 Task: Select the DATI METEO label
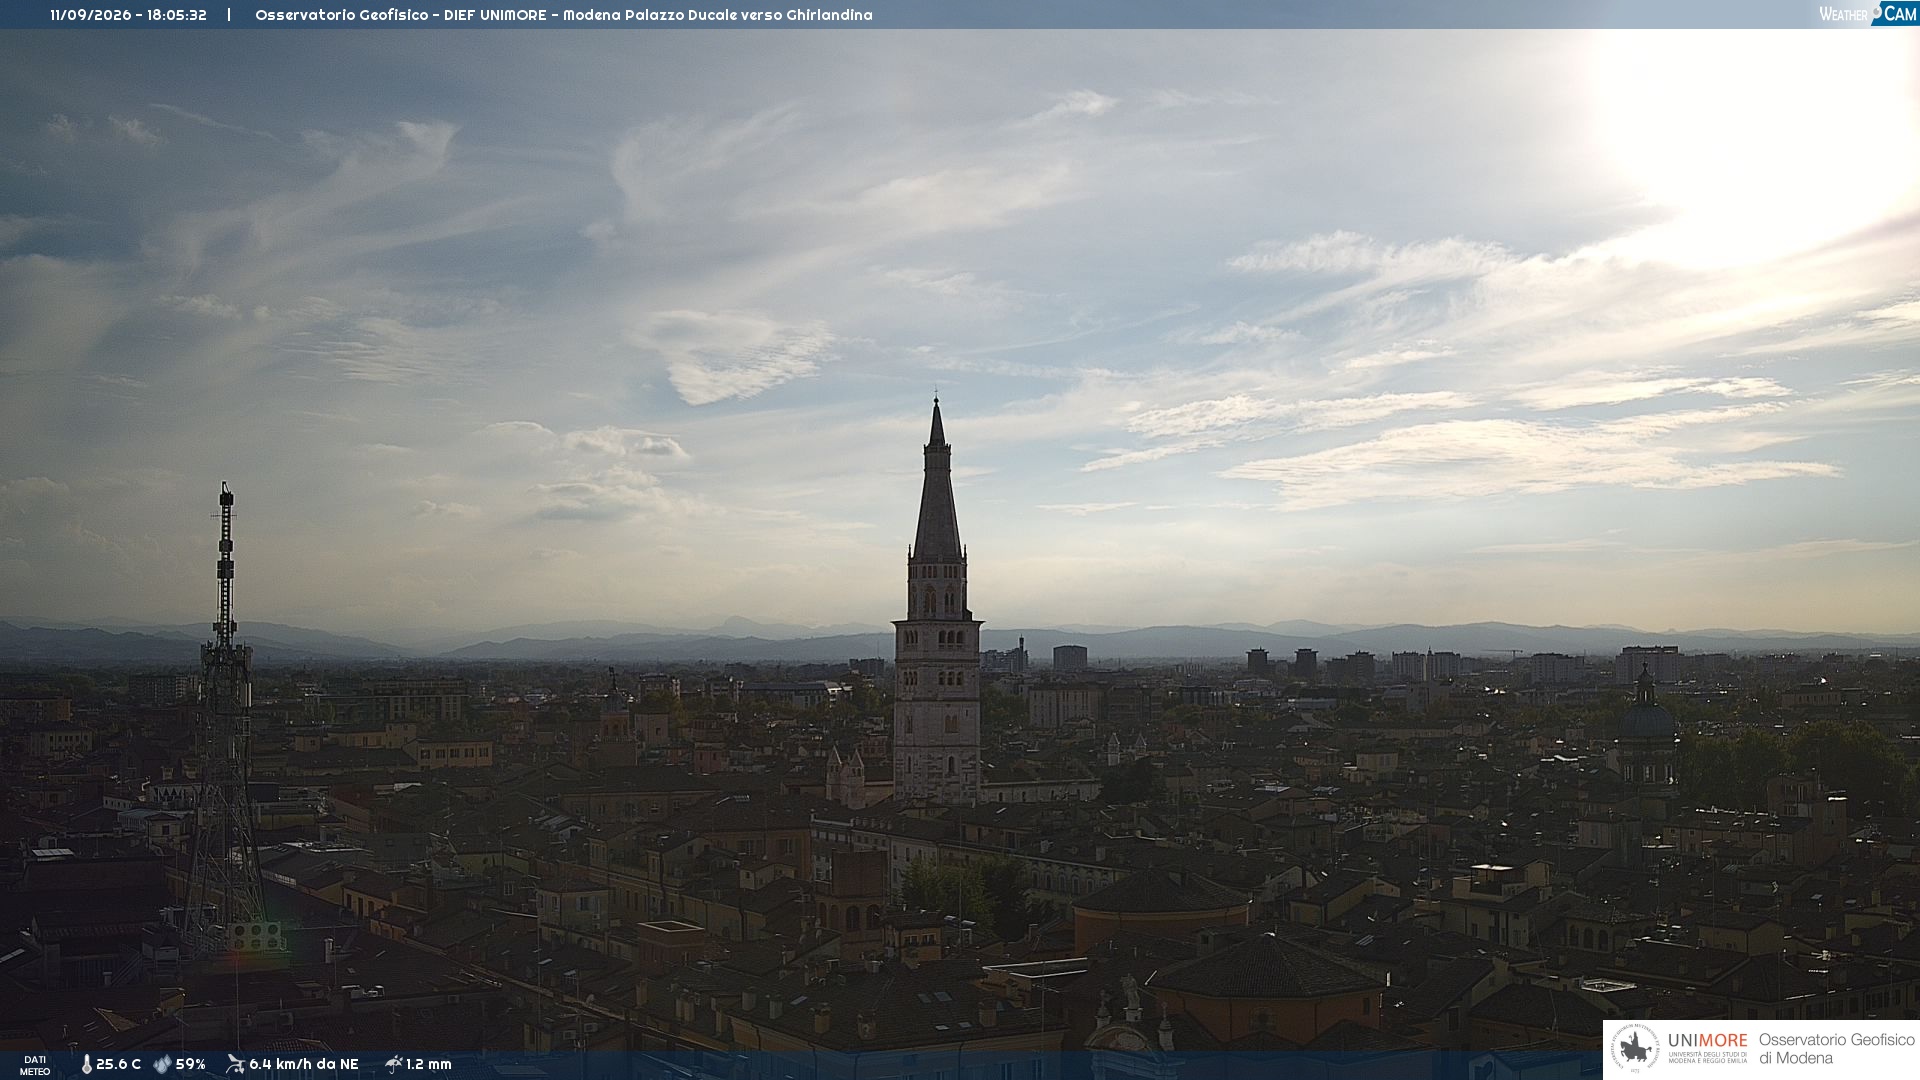click(35, 1065)
